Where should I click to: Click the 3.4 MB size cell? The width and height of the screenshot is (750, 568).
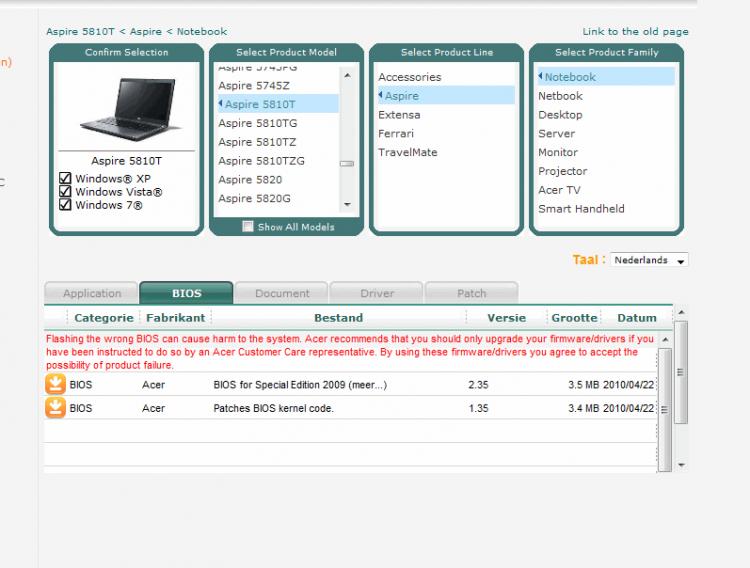[584, 408]
